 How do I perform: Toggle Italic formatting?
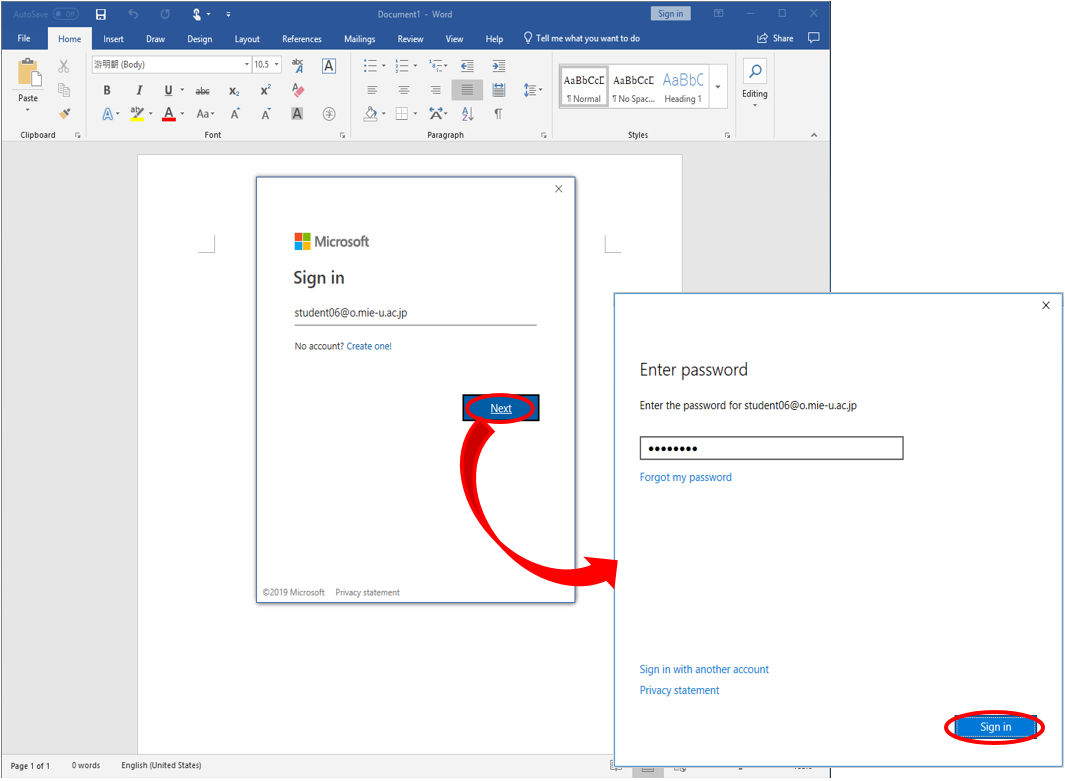139,90
